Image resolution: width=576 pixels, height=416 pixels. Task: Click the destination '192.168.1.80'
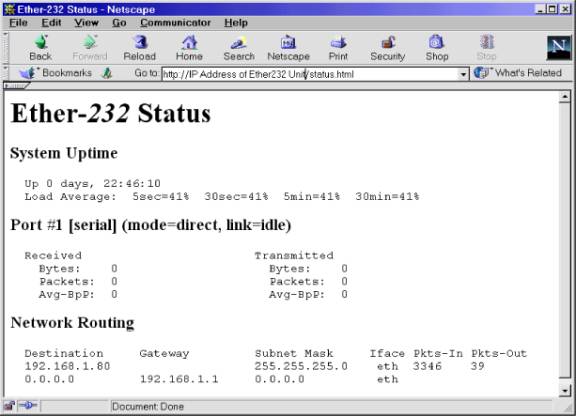point(67,366)
